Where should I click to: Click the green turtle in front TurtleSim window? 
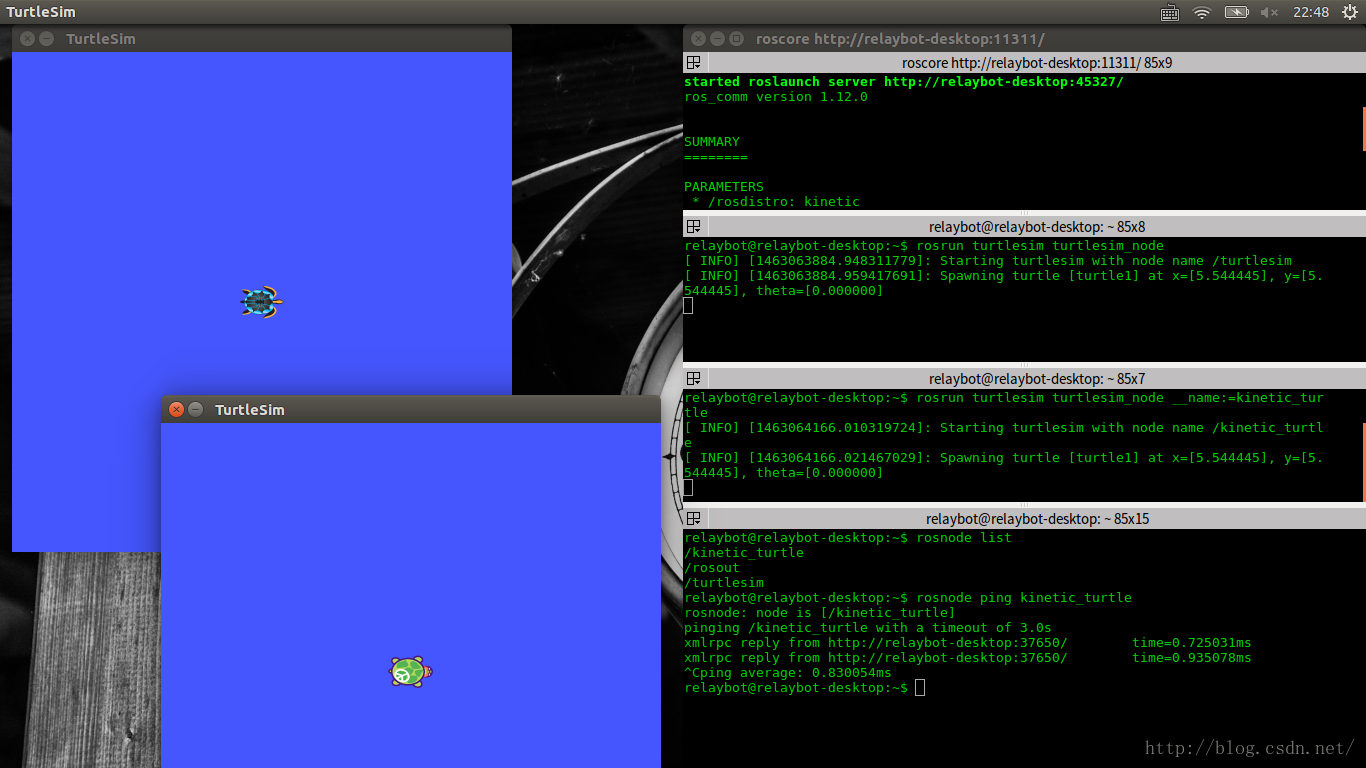[x=410, y=672]
